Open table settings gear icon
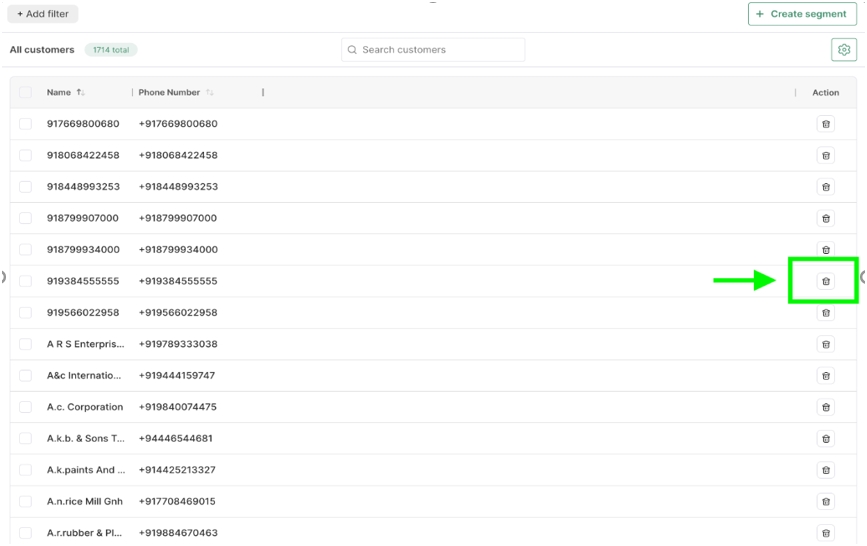The height and width of the screenshot is (546, 867). coord(843,50)
